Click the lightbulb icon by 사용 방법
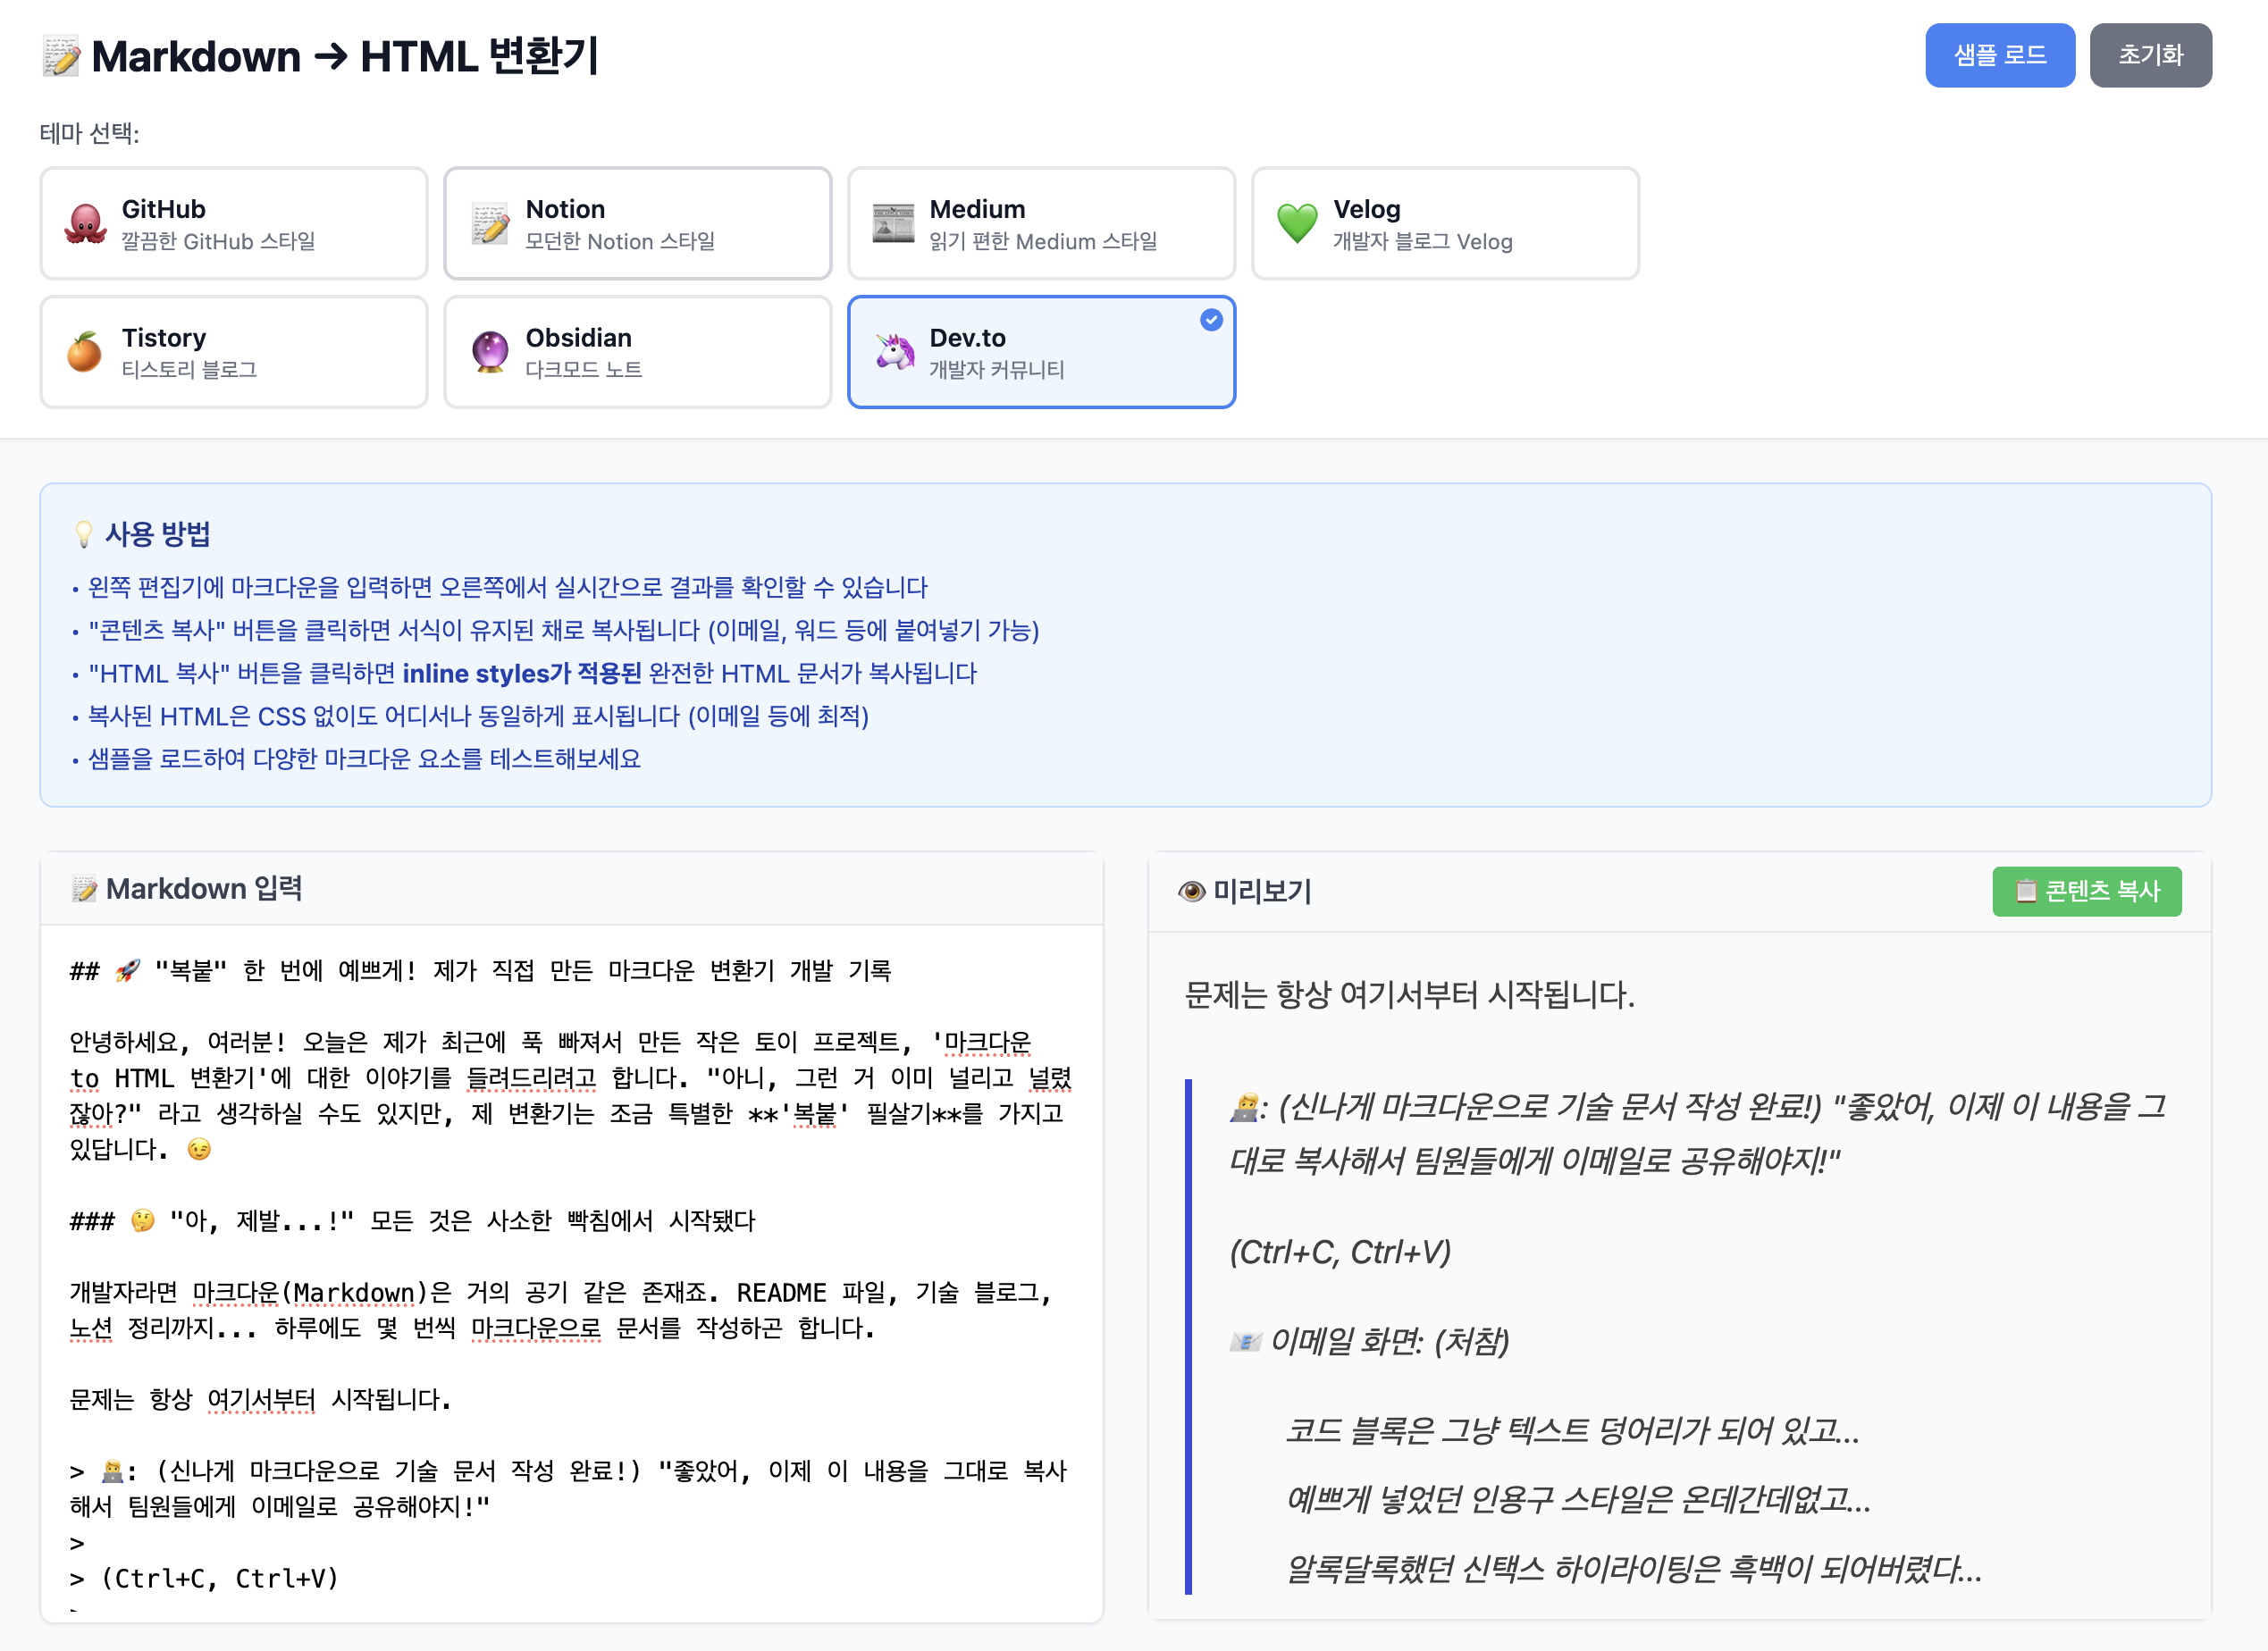The image size is (2268, 1651). coord(84,534)
